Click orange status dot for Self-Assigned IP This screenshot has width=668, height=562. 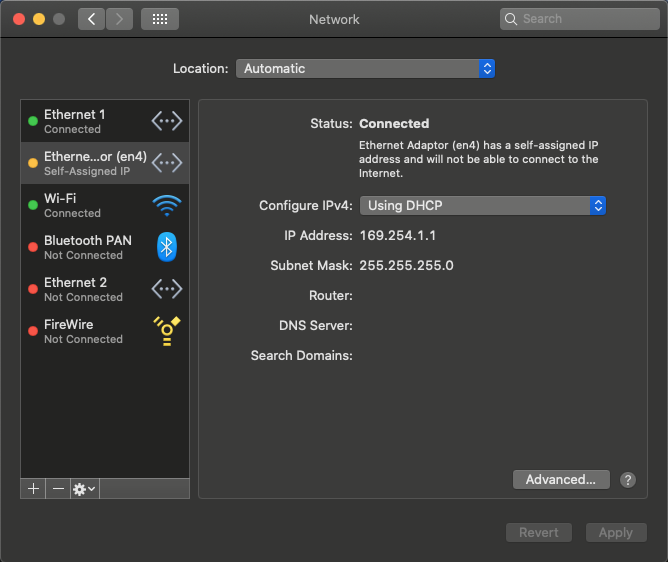pos(33,163)
